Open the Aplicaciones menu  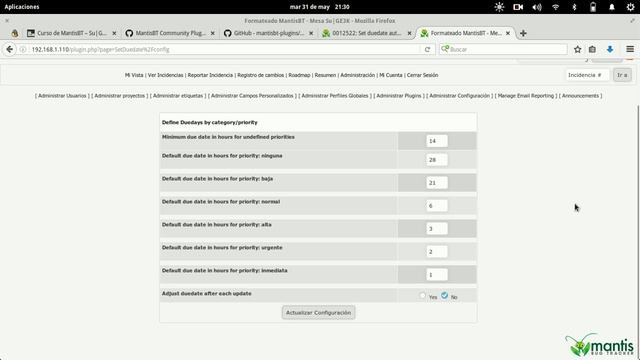point(22,7)
